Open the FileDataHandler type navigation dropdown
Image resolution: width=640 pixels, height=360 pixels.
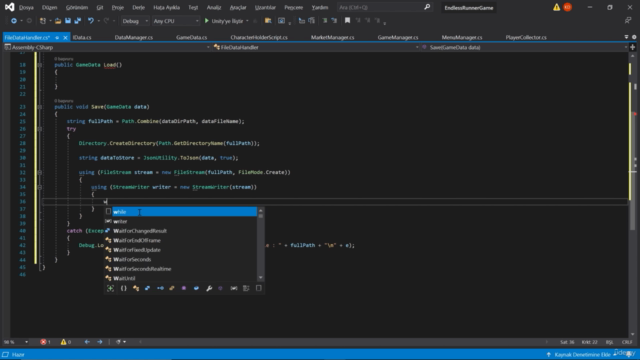[316, 47]
